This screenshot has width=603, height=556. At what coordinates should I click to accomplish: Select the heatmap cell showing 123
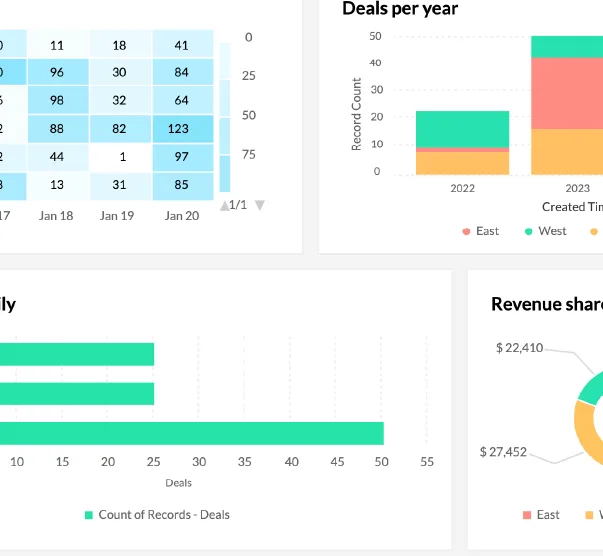pos(183,129)
